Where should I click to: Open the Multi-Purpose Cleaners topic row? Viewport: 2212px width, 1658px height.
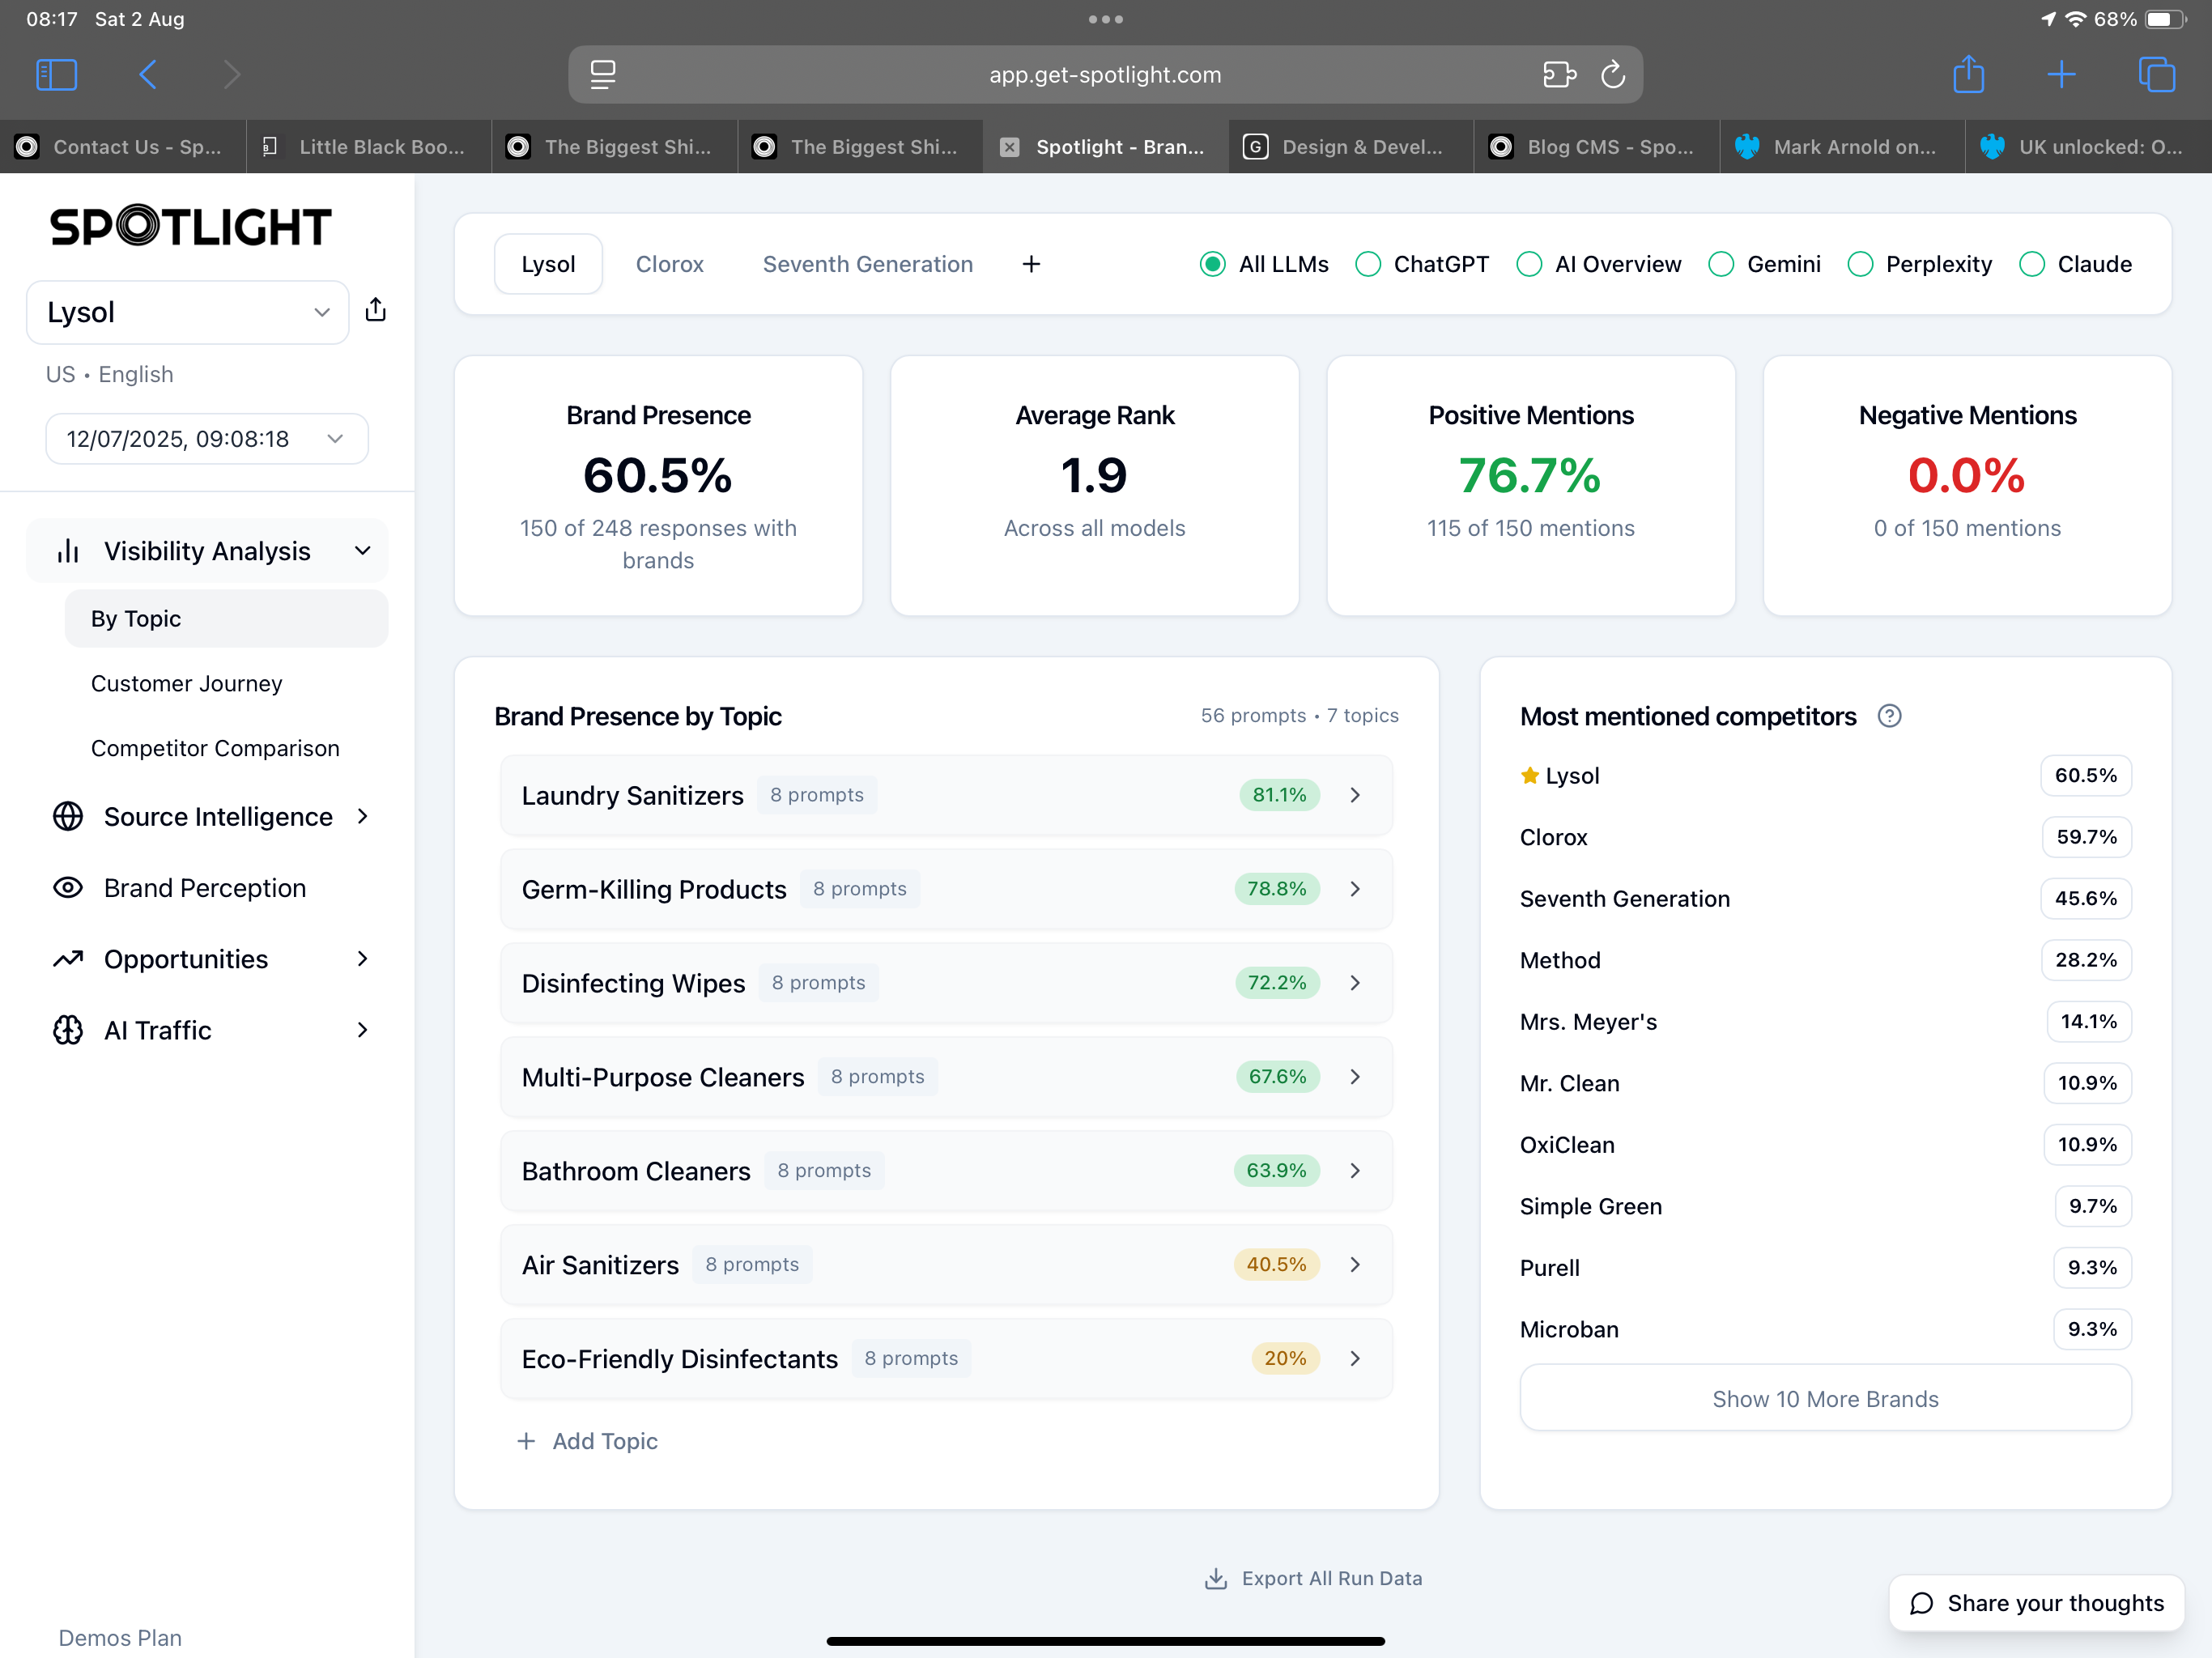point(946,1077)
